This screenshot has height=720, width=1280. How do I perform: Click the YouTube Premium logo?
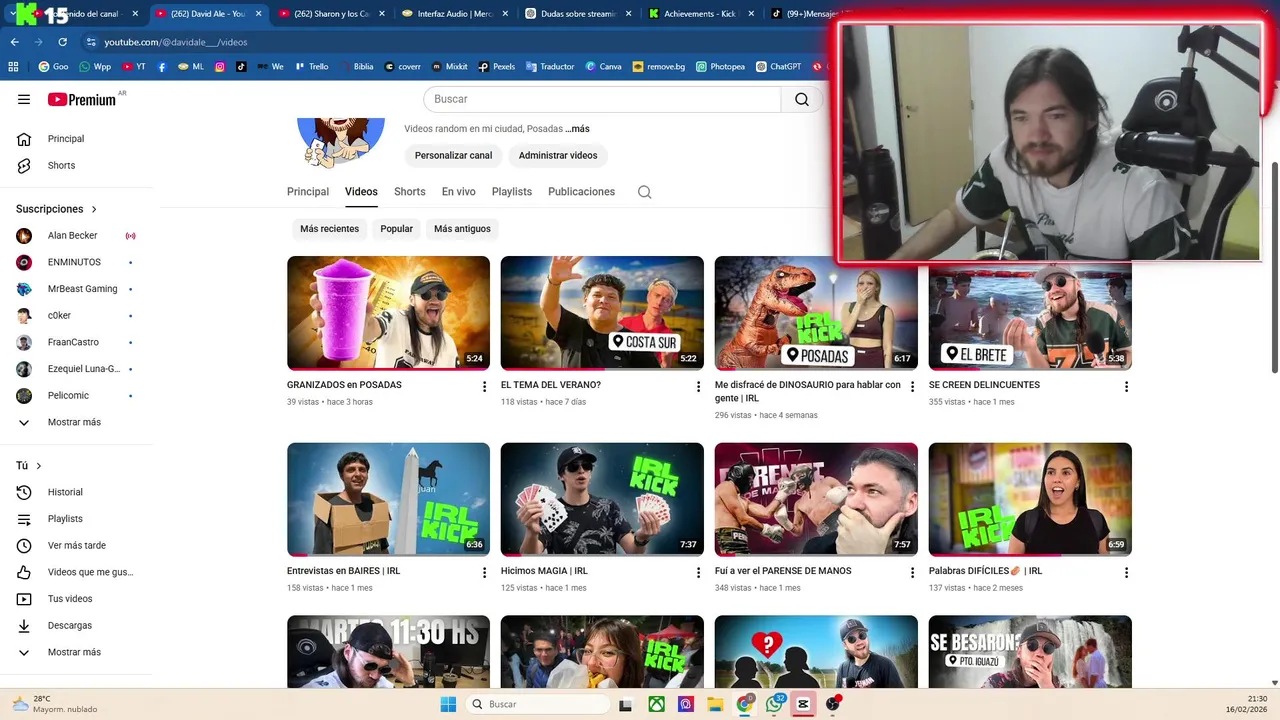[x=82, y=99]
